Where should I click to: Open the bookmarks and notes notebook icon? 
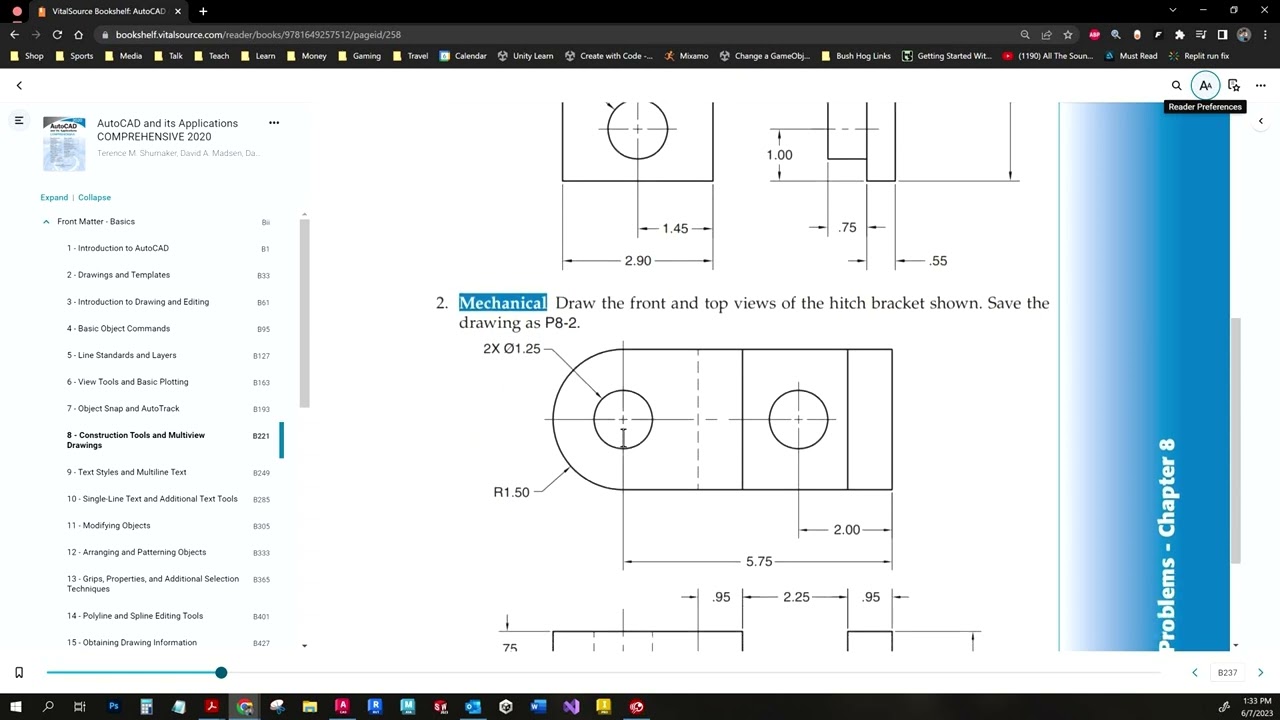point(1233,85)
